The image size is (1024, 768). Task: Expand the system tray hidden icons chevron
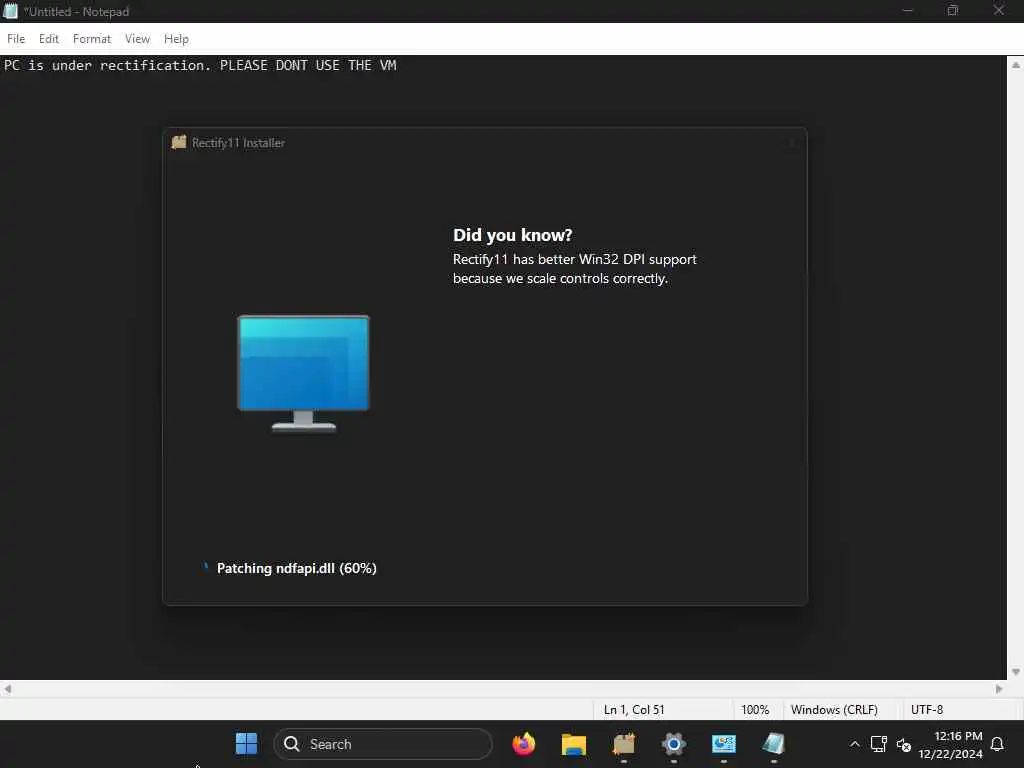click(854, 744)
